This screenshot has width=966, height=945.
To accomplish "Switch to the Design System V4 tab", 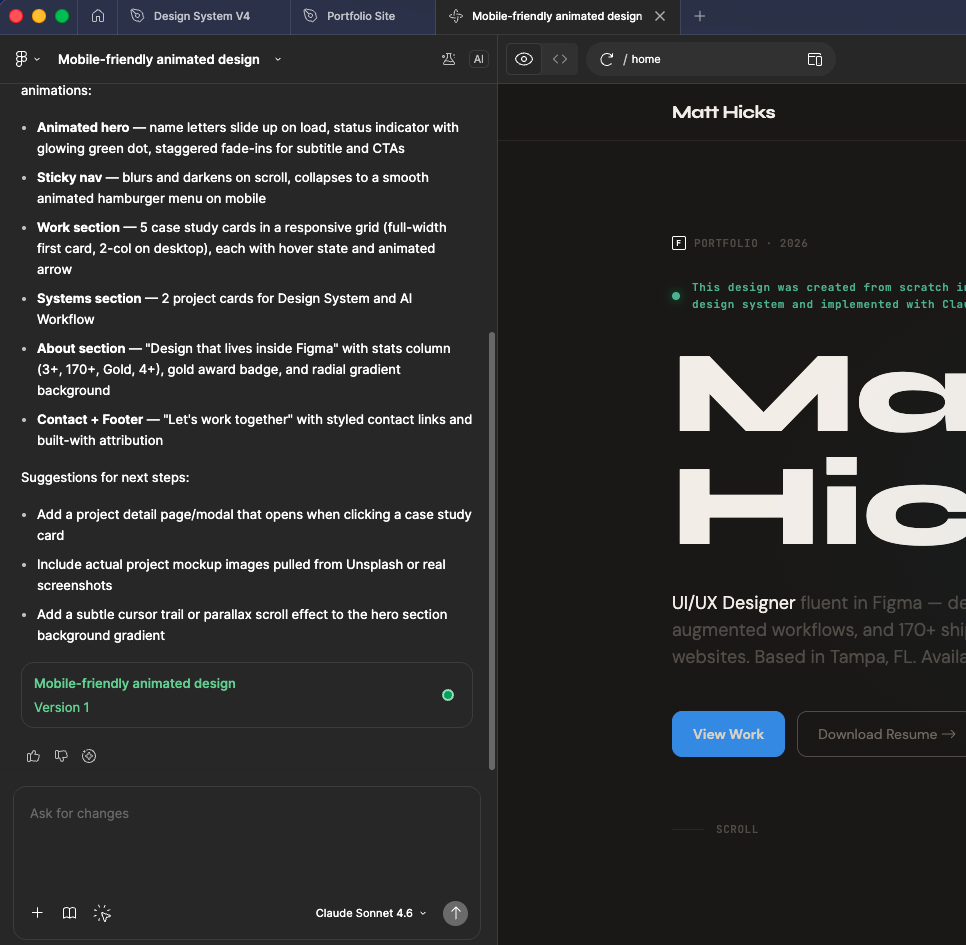I will [x=203, y=17].
